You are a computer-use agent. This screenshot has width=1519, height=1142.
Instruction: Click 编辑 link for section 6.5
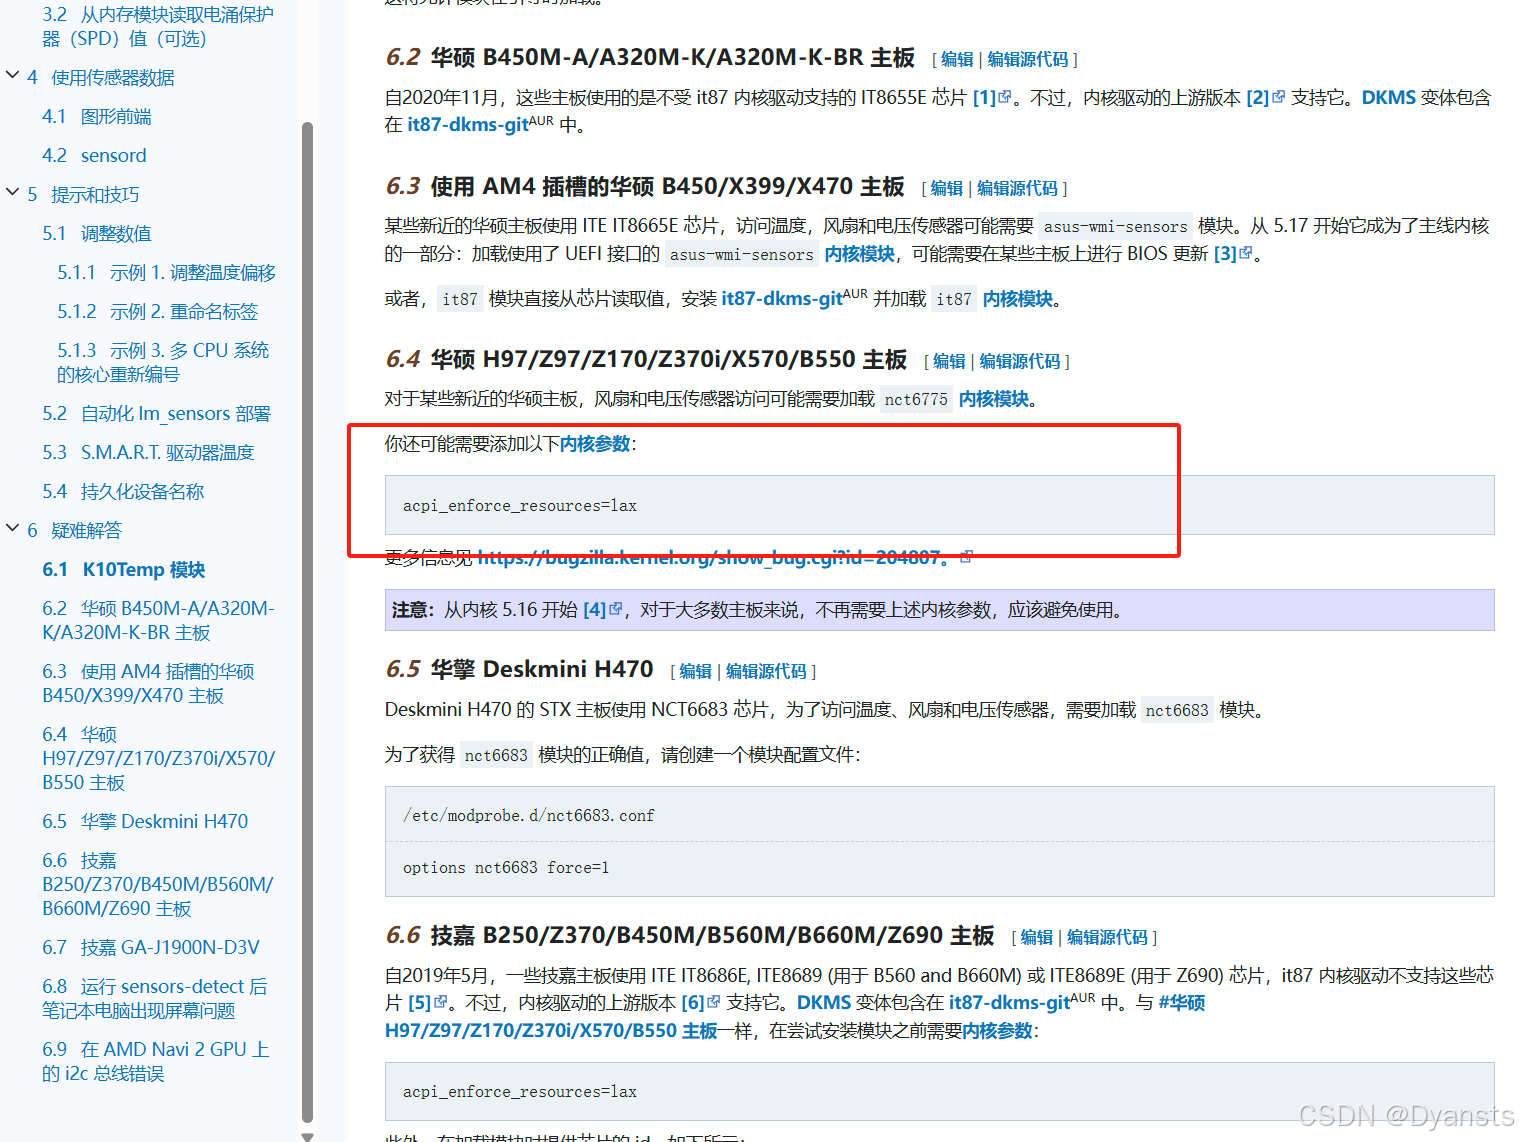click(x=695, y=672)
